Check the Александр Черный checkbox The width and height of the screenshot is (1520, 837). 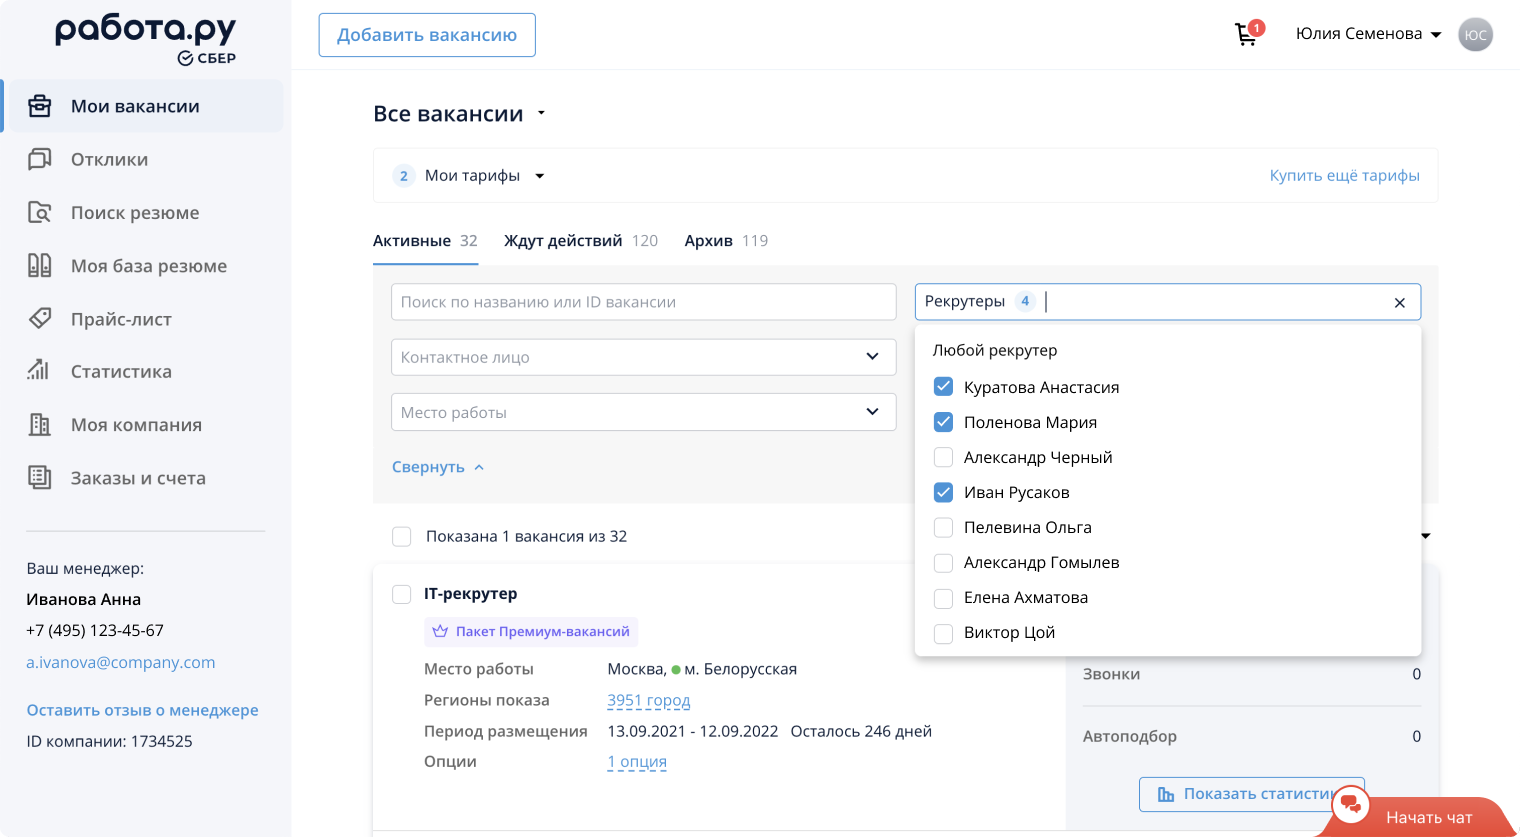coord(943,457)
